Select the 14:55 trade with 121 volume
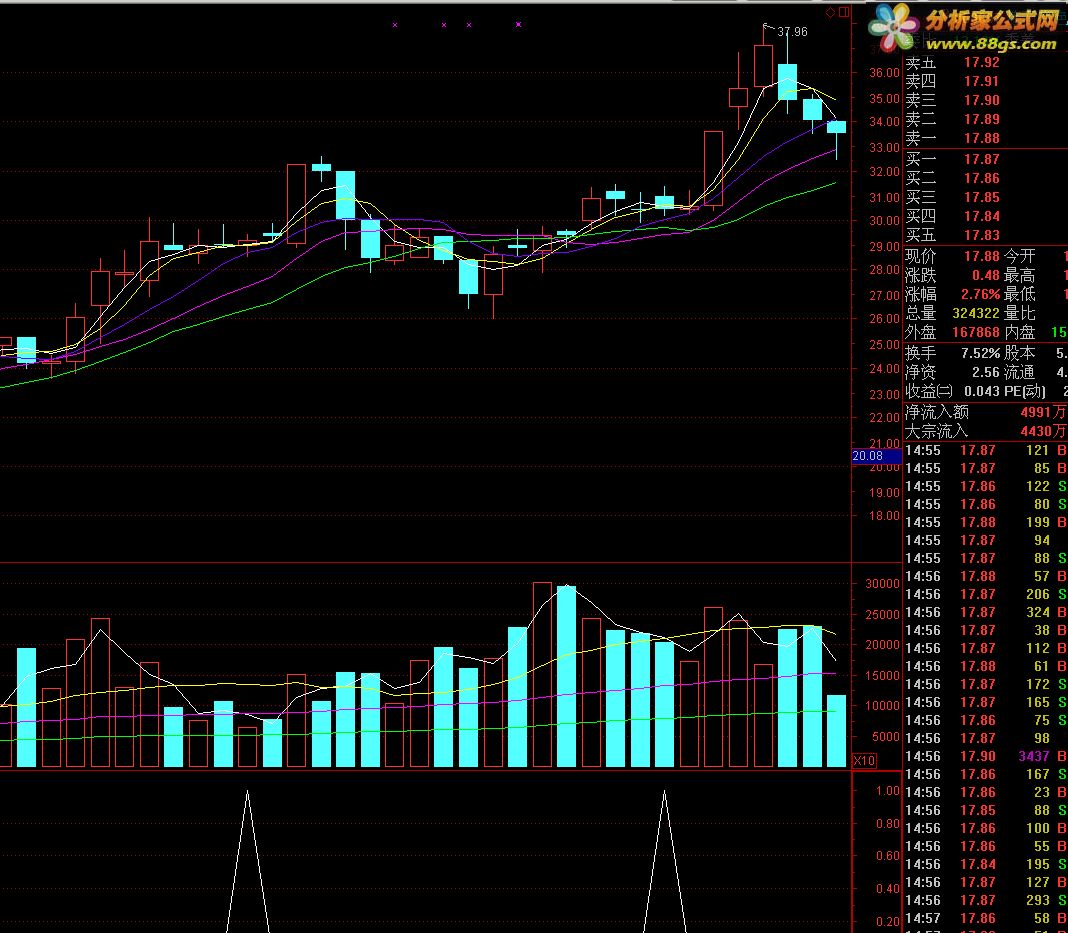1068x933 pixels. (985, 451)
